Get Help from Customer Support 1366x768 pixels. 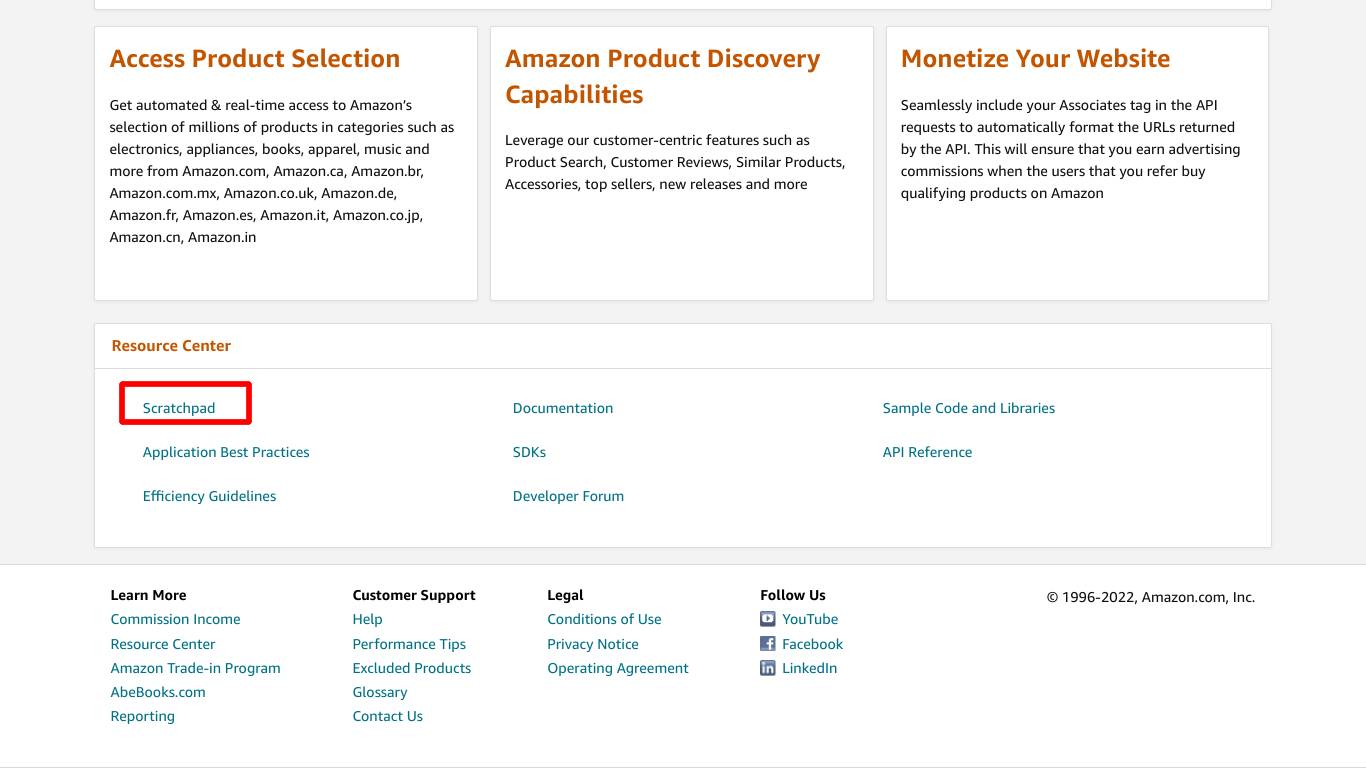[x=367, y=619]
